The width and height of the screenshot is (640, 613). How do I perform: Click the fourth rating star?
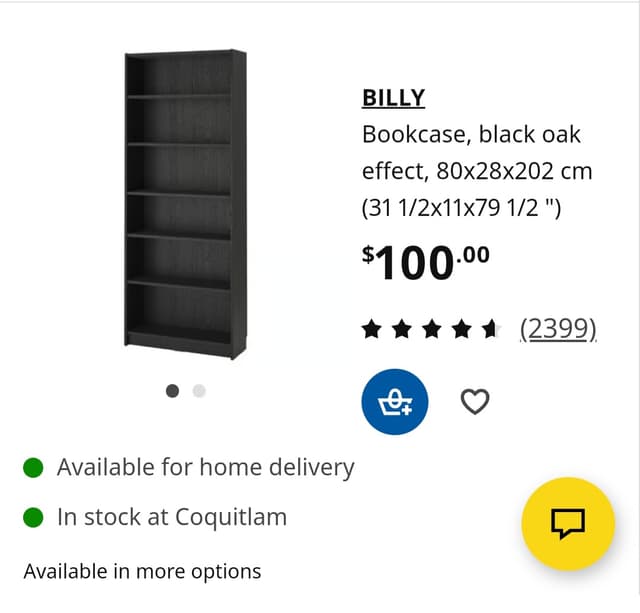(462, 329)
